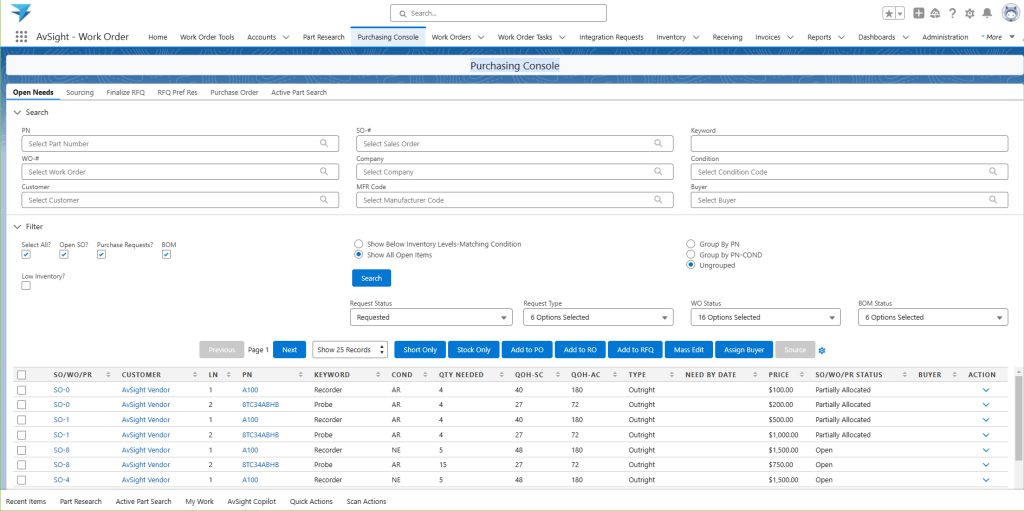Sort by the PN column arrows
This screenshot has width=1024, height=511.
coord(300,375)
